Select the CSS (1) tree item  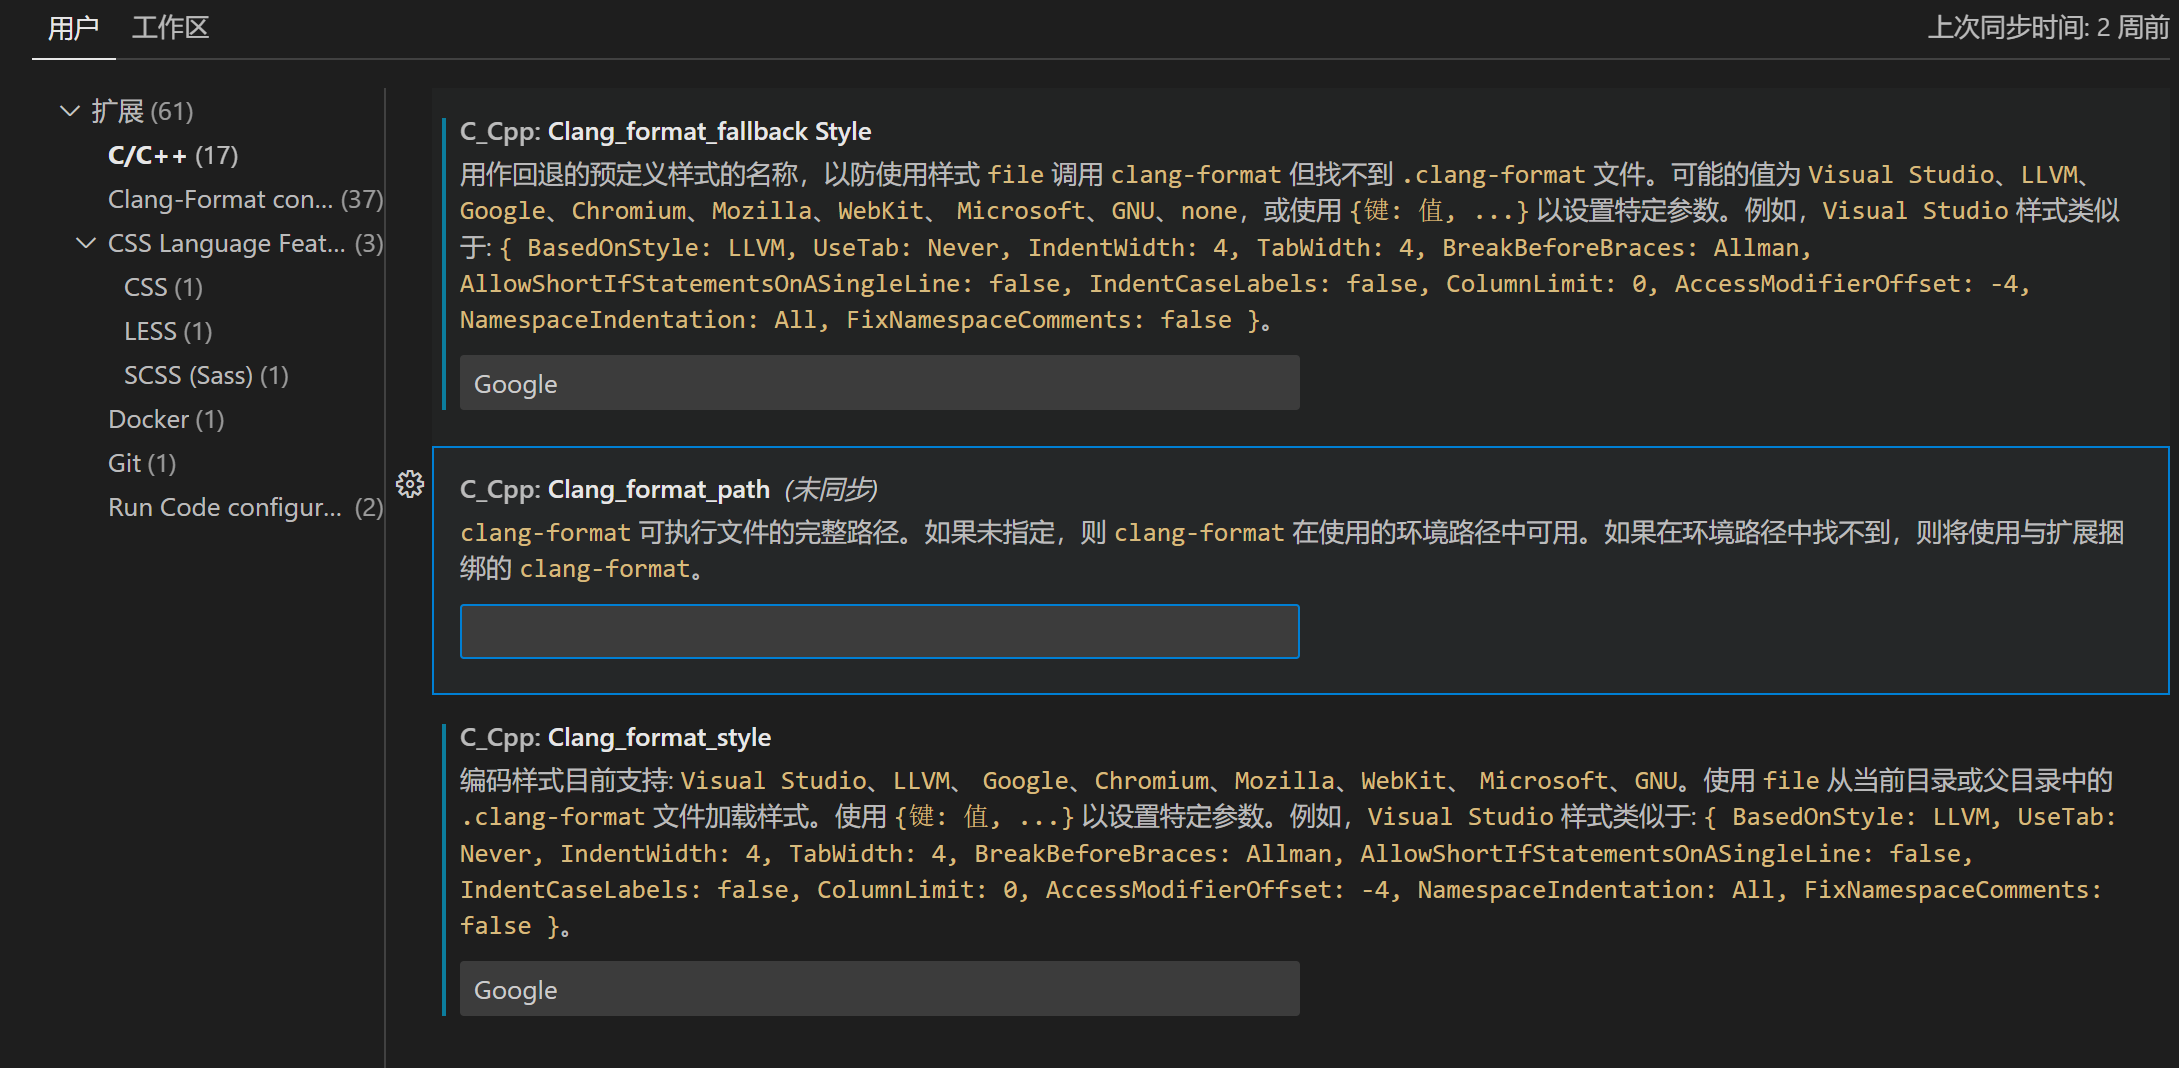pyautogui.click(x=163, y=287)
